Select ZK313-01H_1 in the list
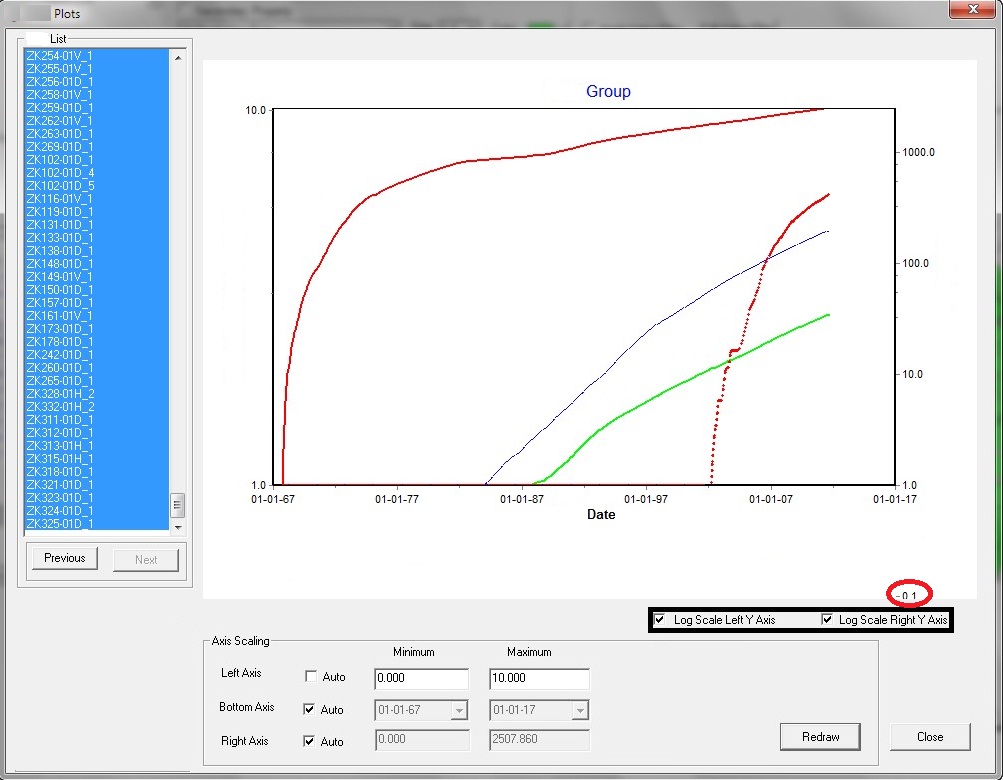 (97, 446)
